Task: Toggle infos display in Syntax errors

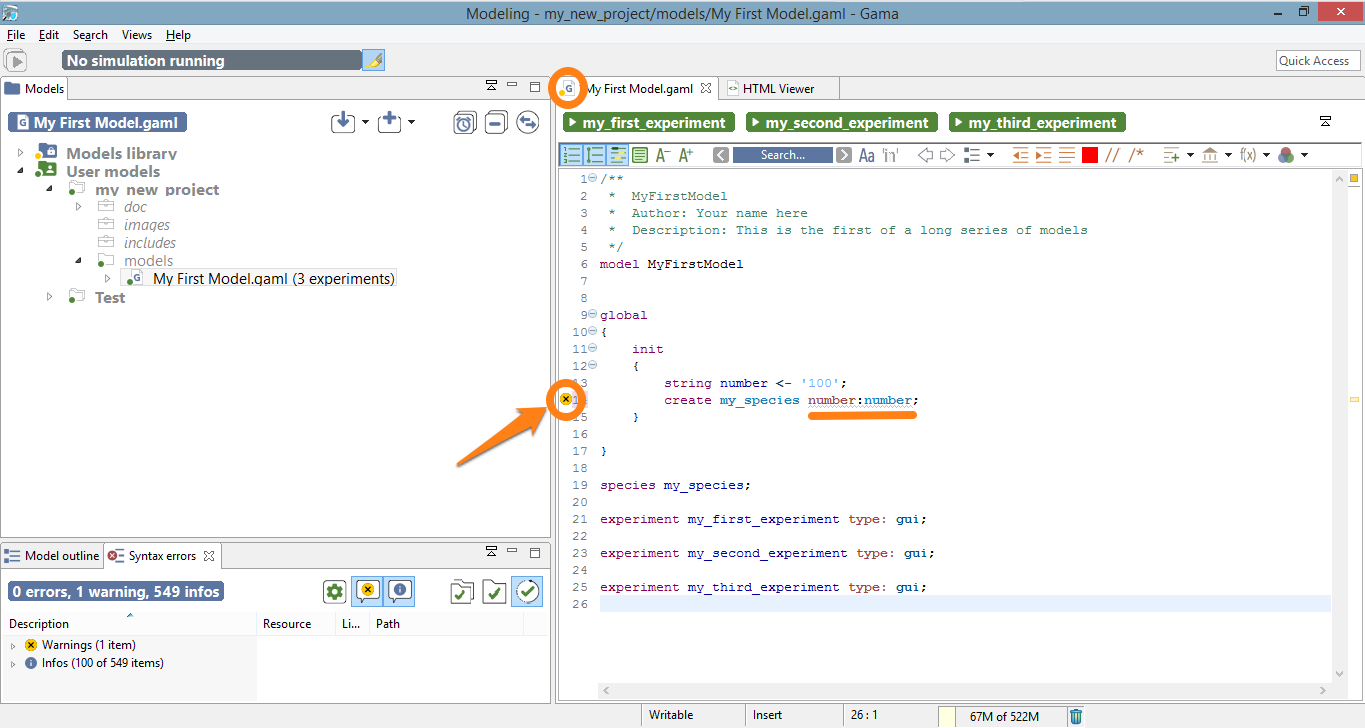Action: tap(399, 591)
